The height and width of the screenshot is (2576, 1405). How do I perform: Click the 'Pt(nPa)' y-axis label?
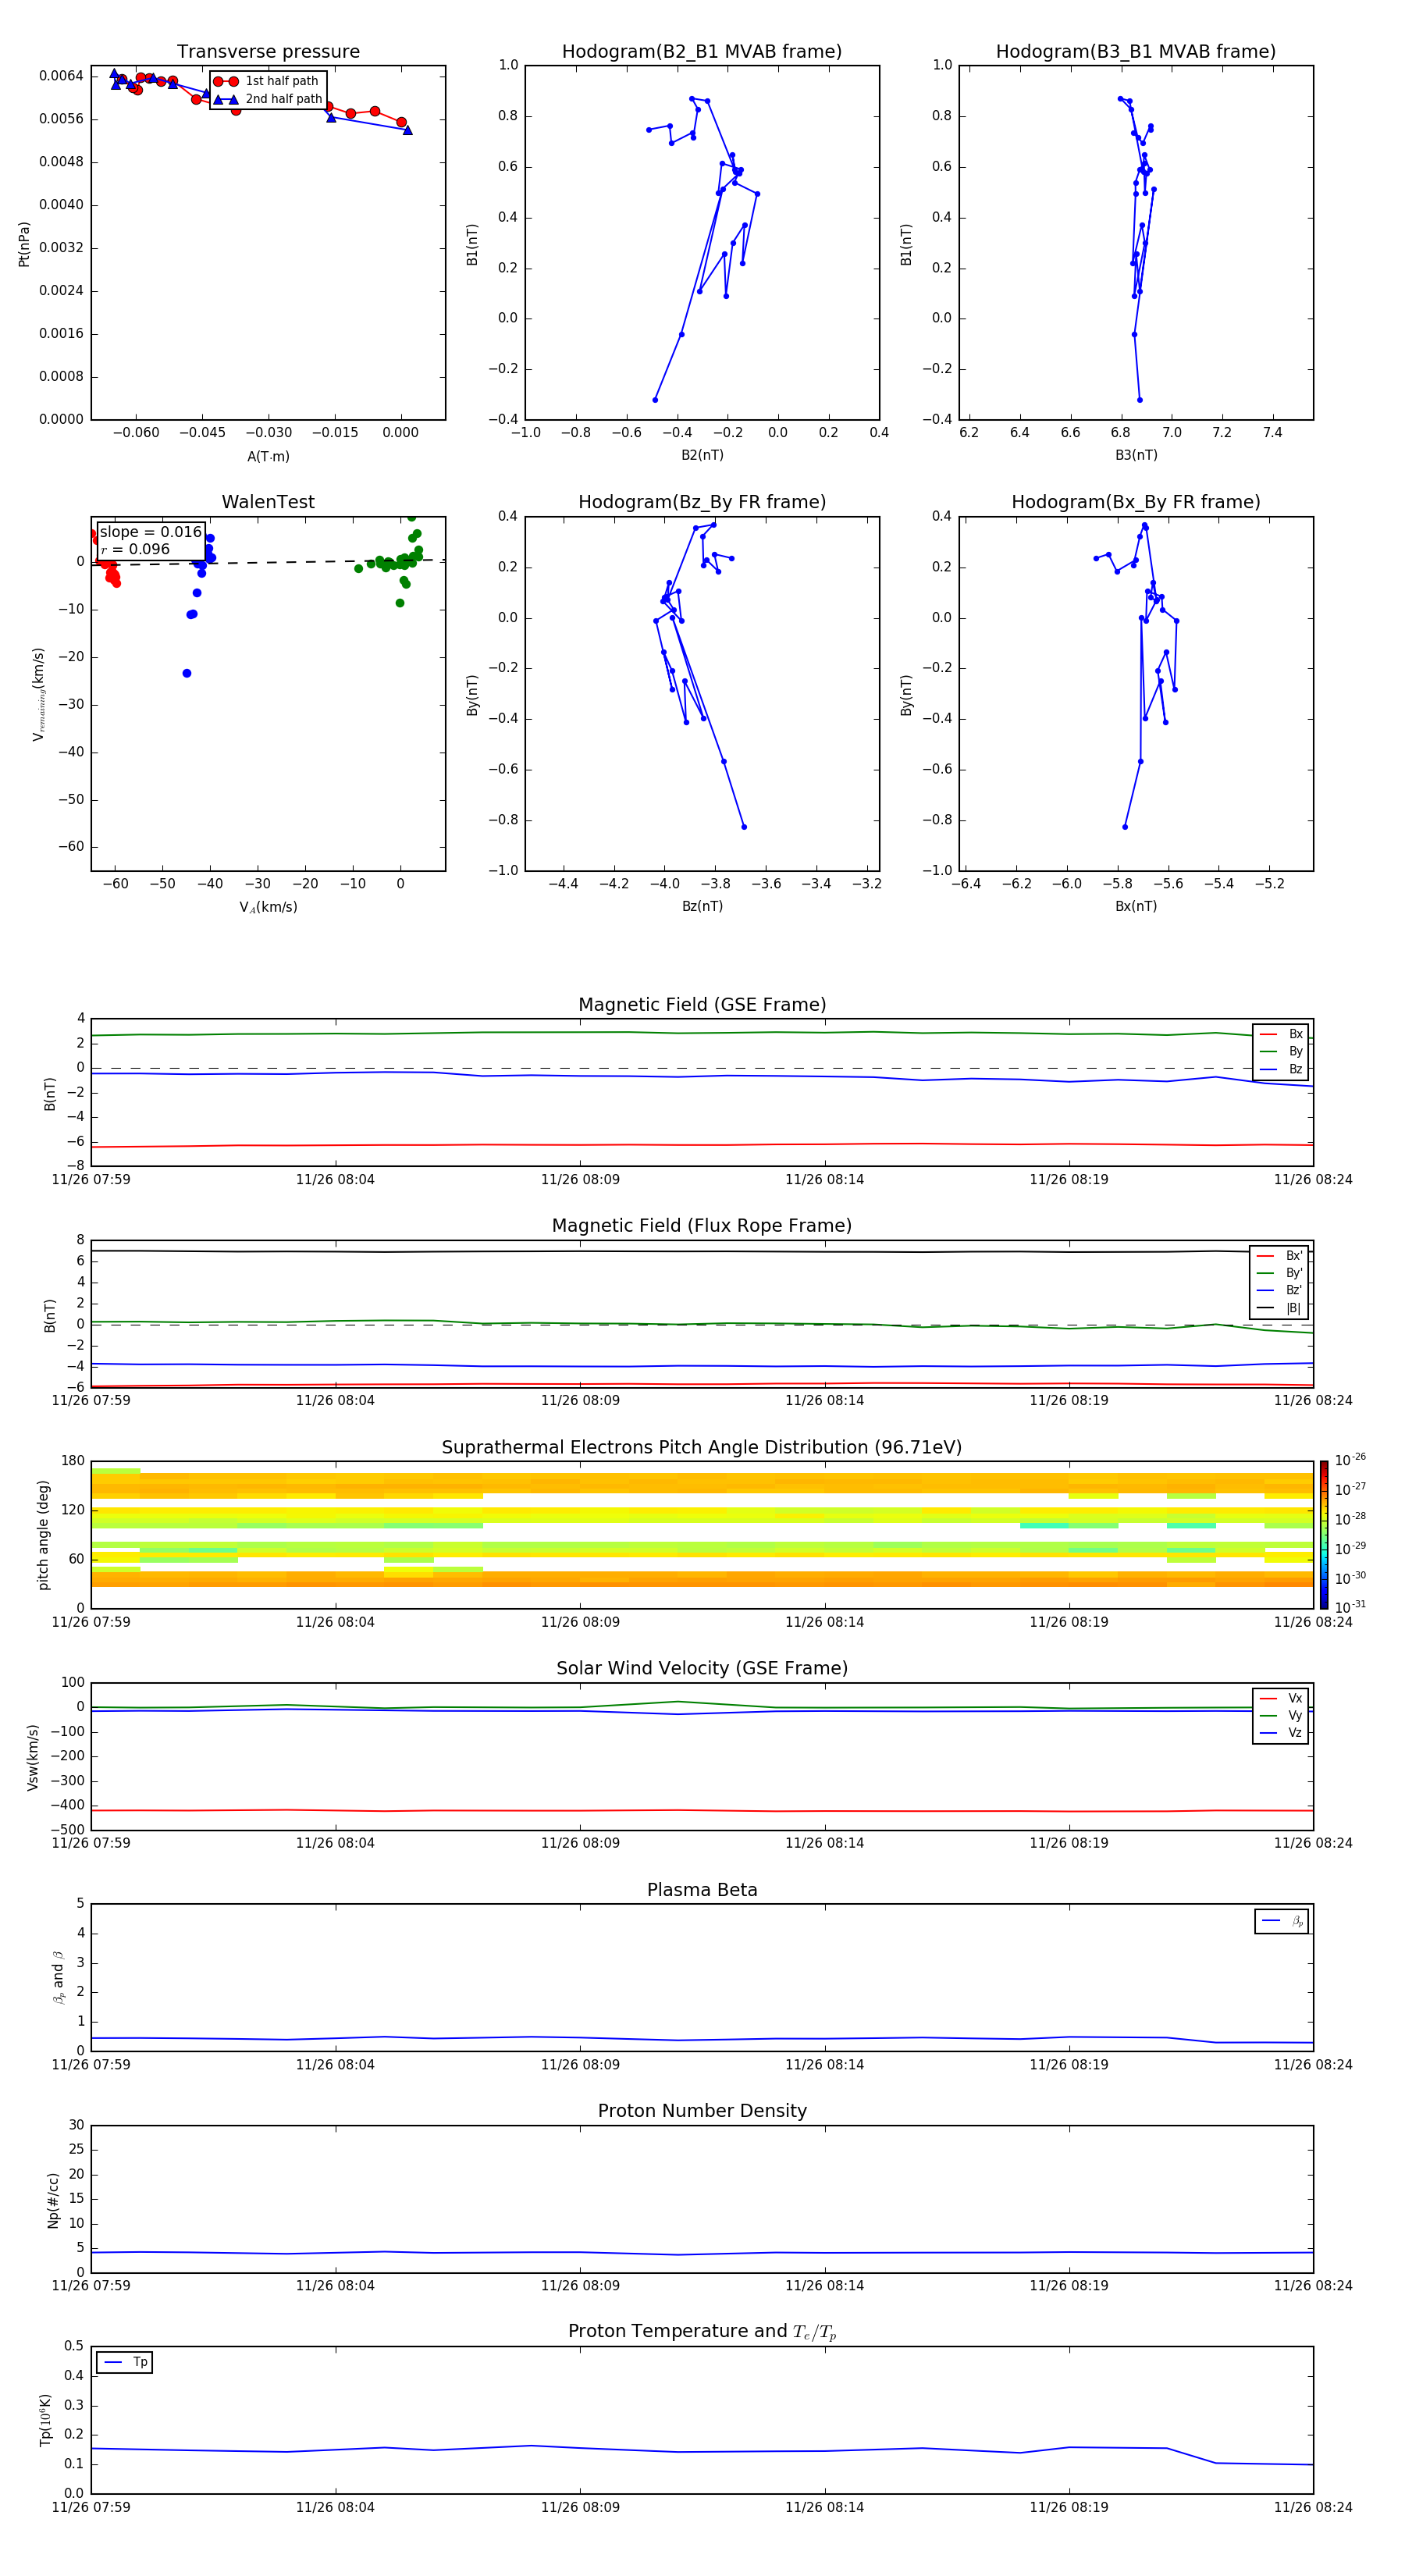[24, 244]
